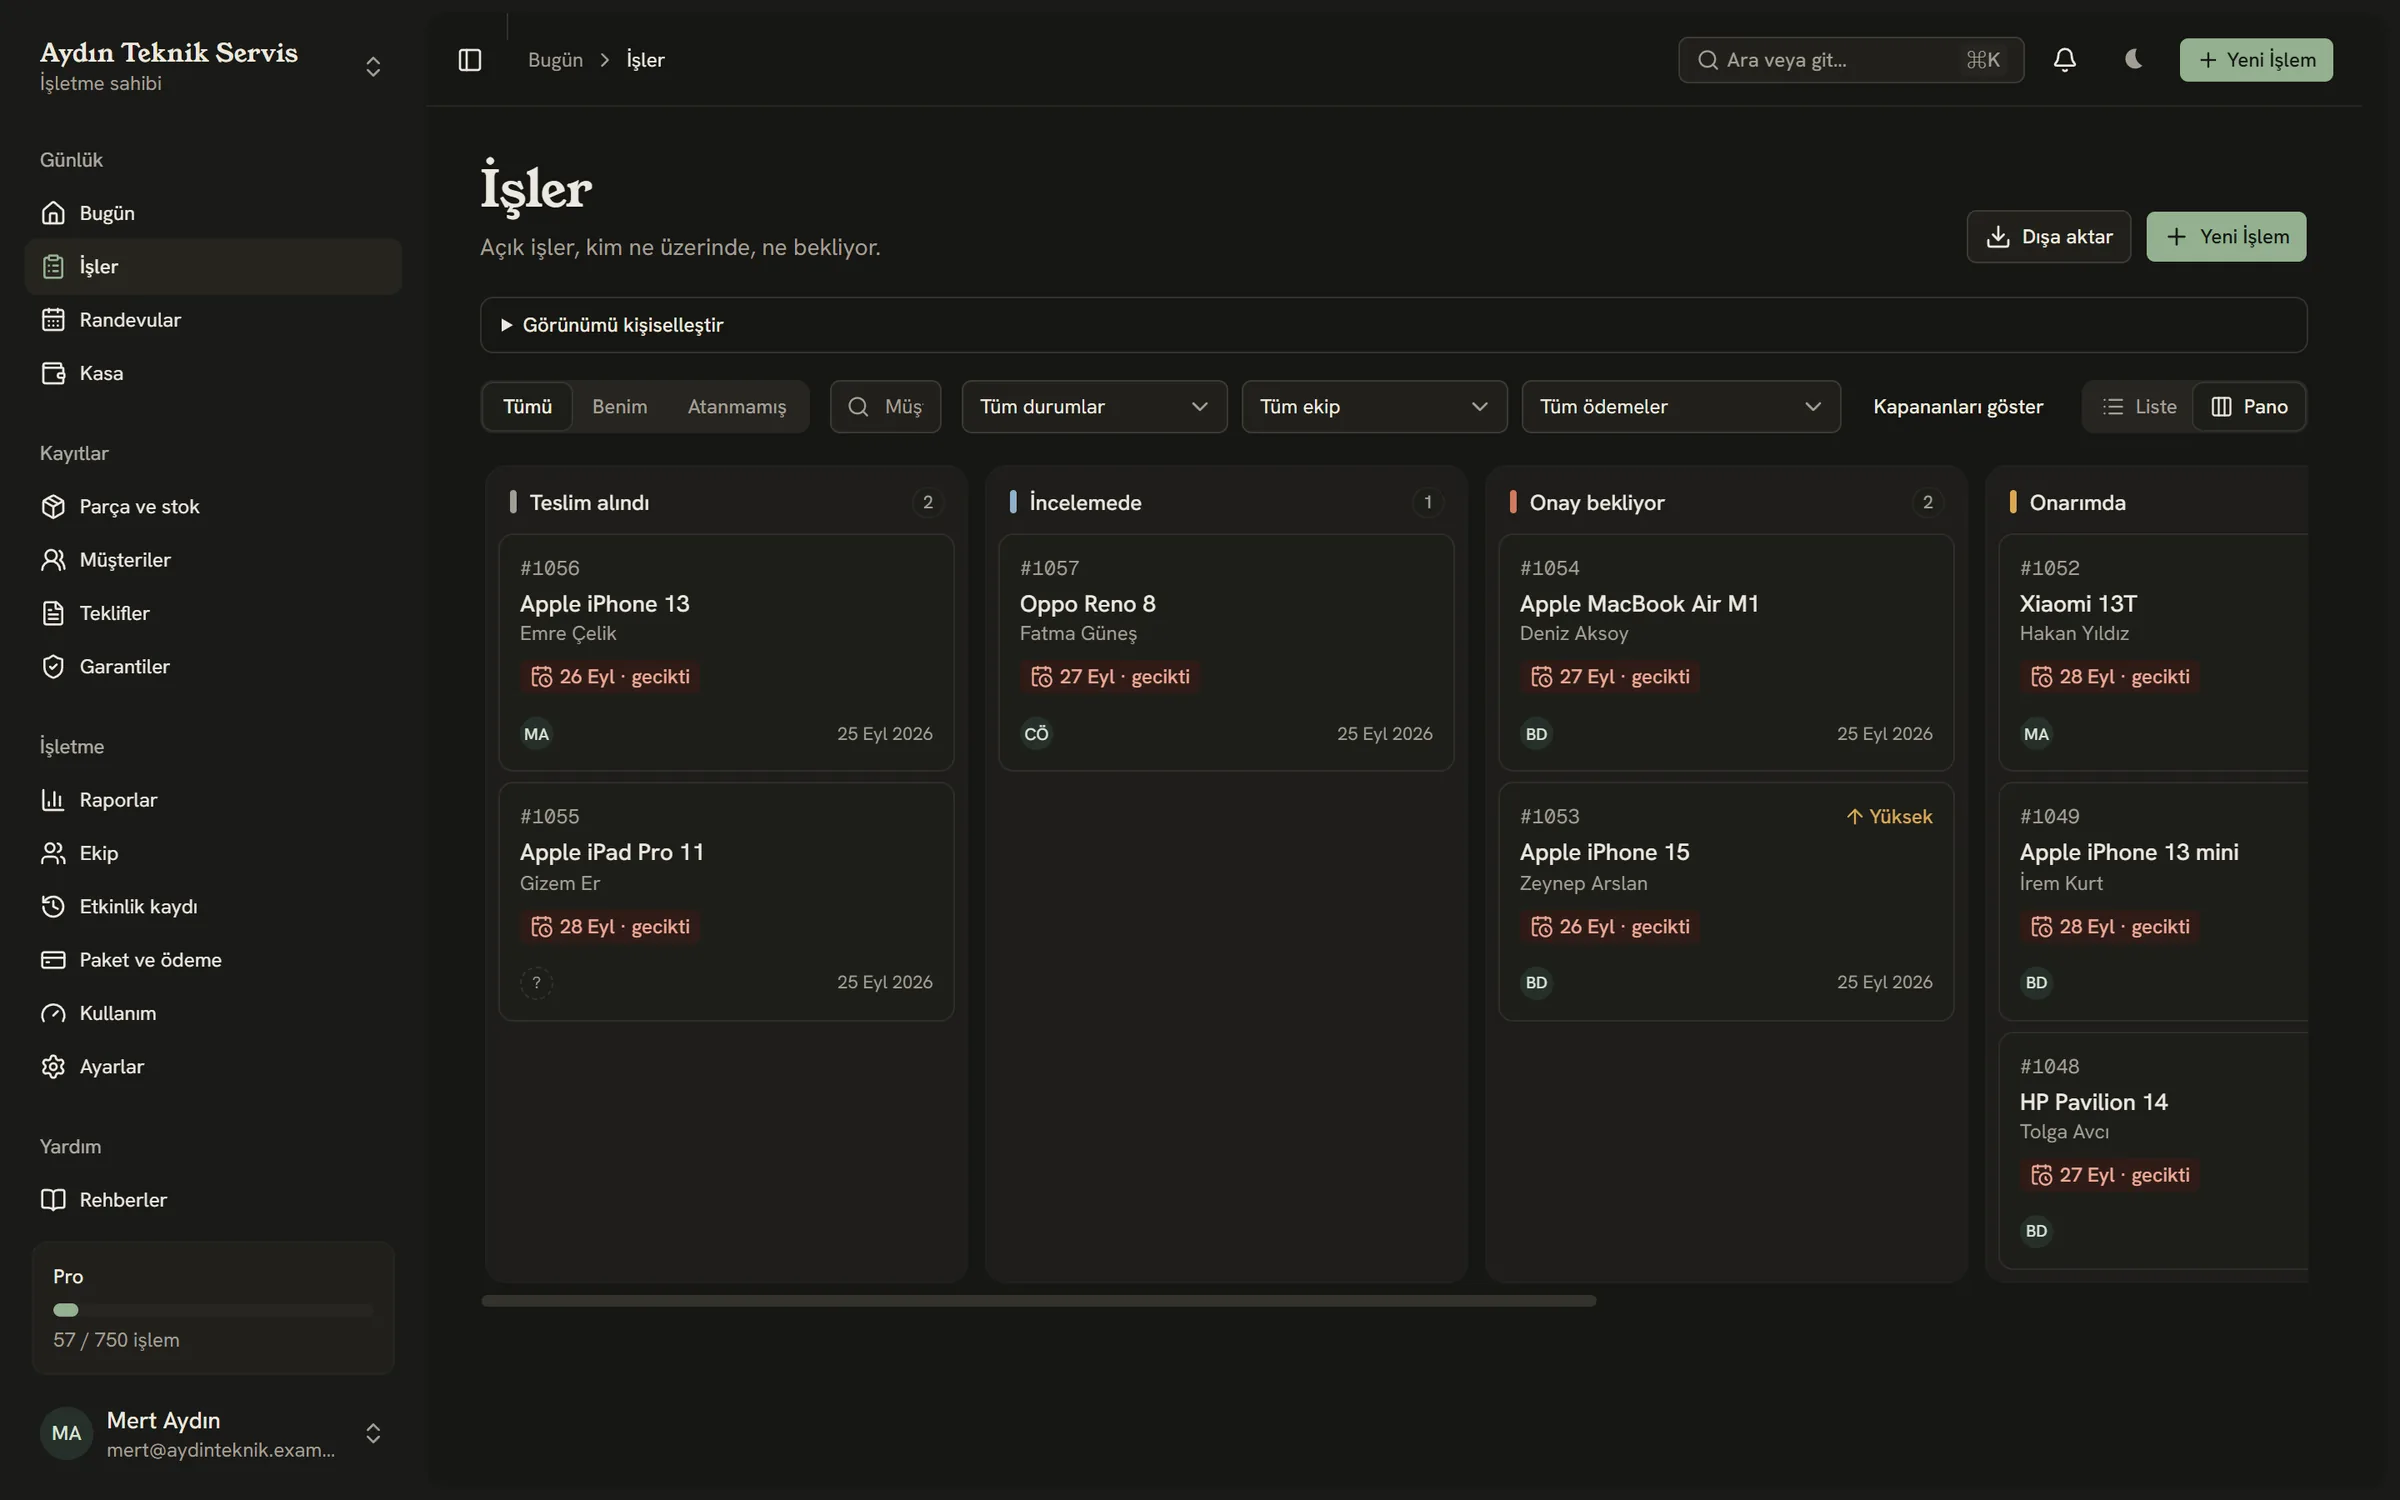Open Parça ve stok page
Image resolution: width=2400 pixels, height=1500 pixels.
(213, 506)
